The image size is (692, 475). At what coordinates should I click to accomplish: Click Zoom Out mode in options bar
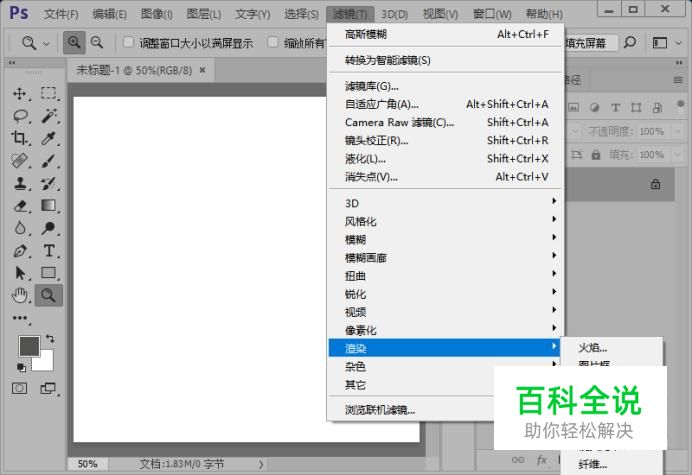pos(97,42)
